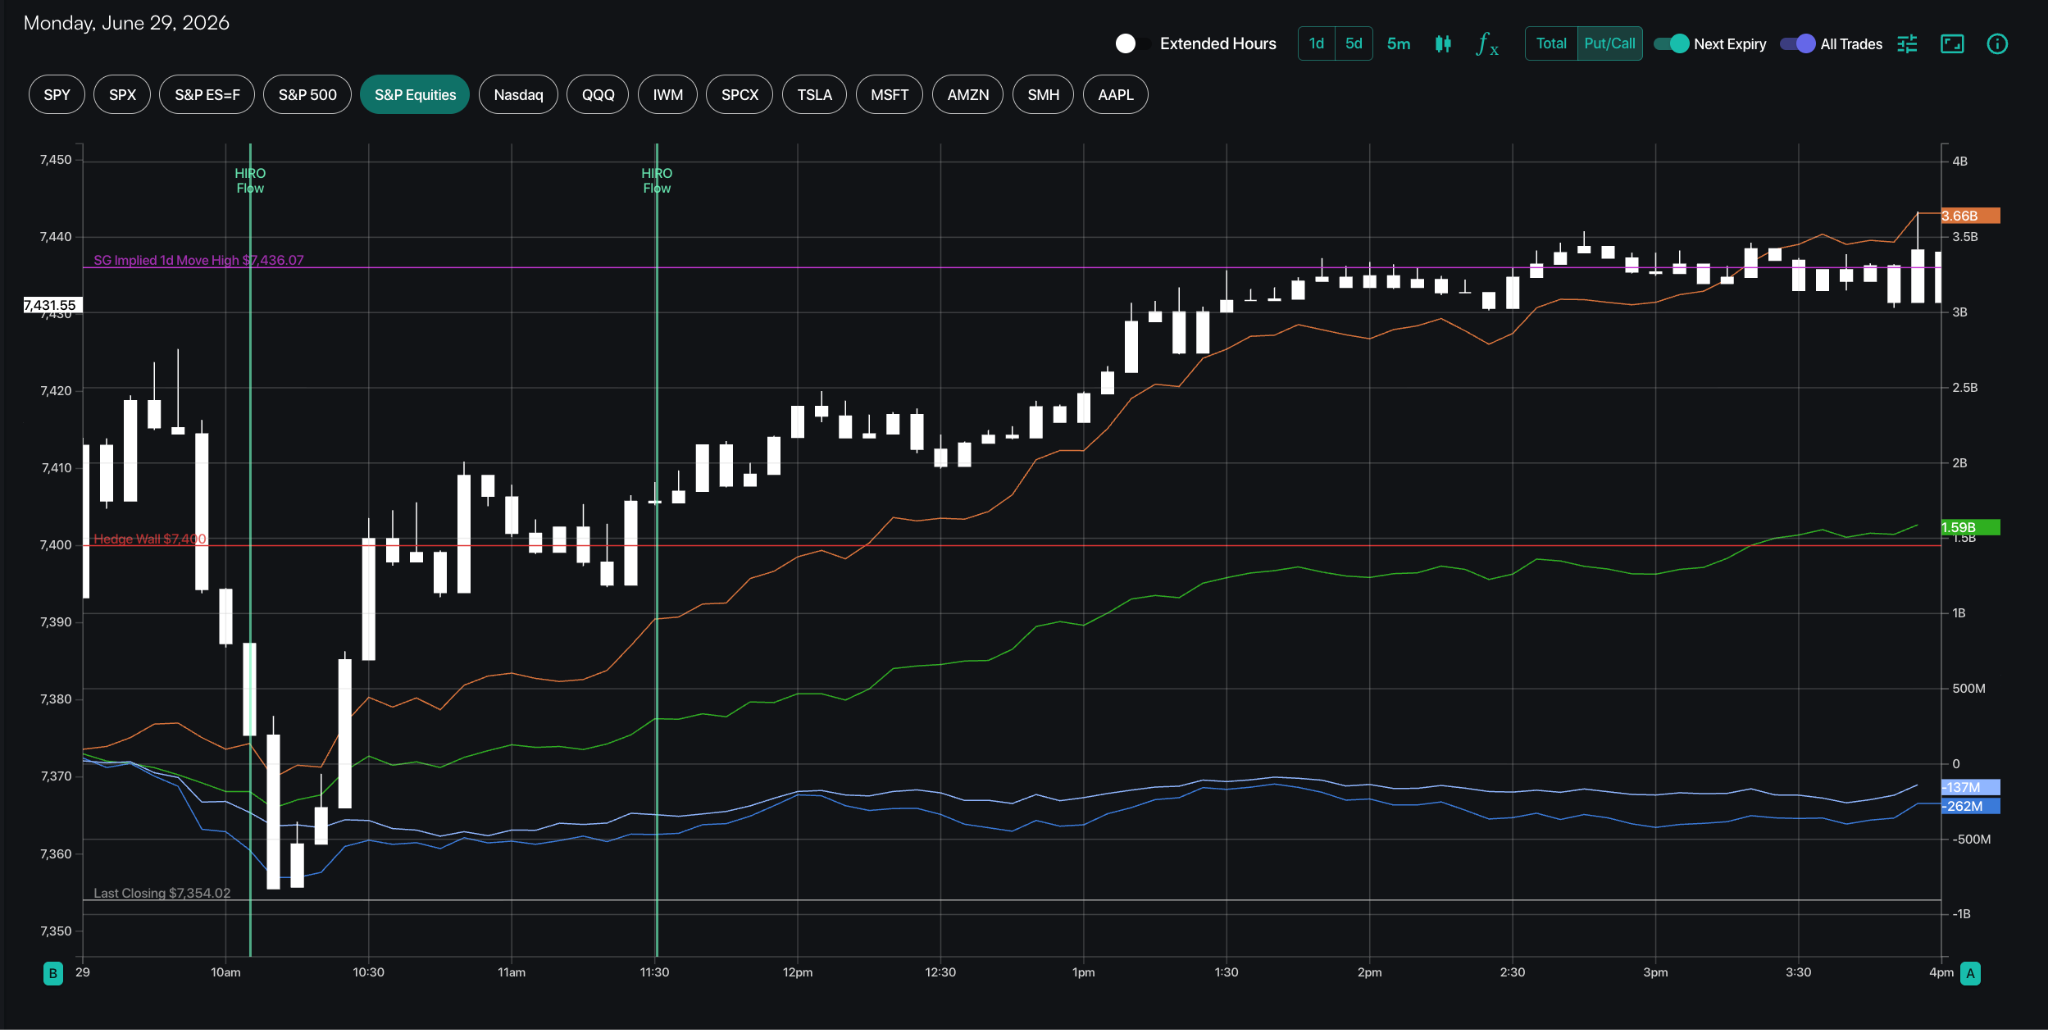Switch to the TSLA ticker tab
2048x1030 pixels.
click(x=814, y=95)
